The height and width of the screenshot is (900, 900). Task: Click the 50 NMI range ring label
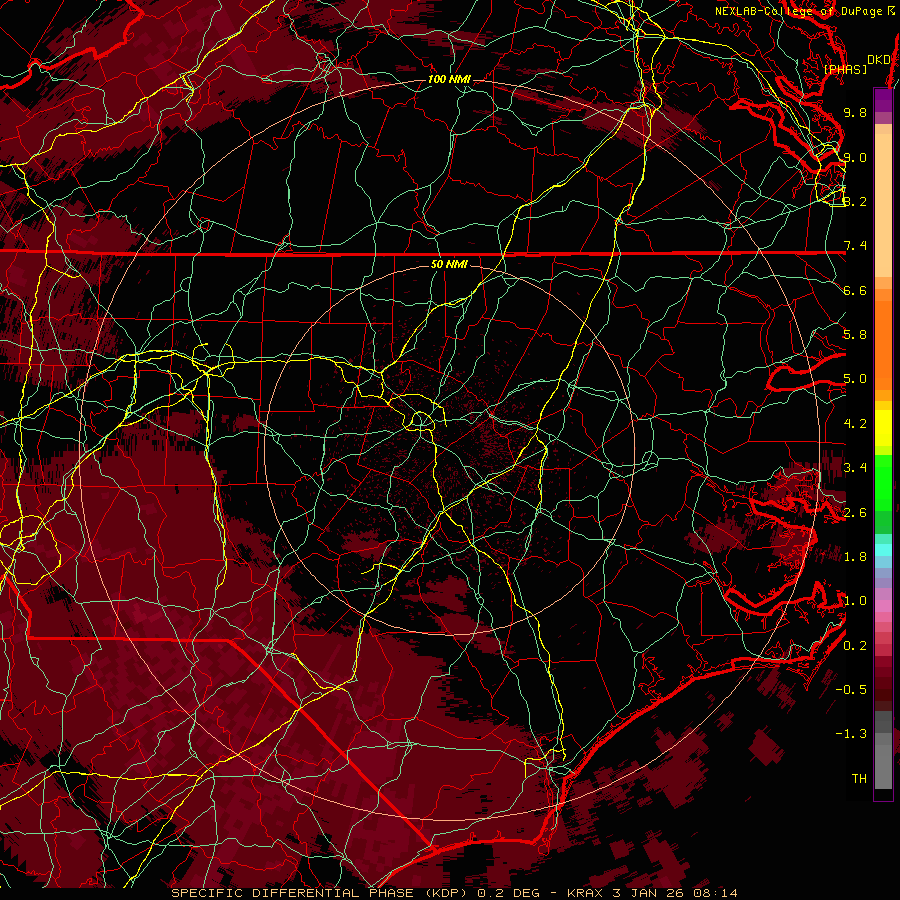(449, 265)
